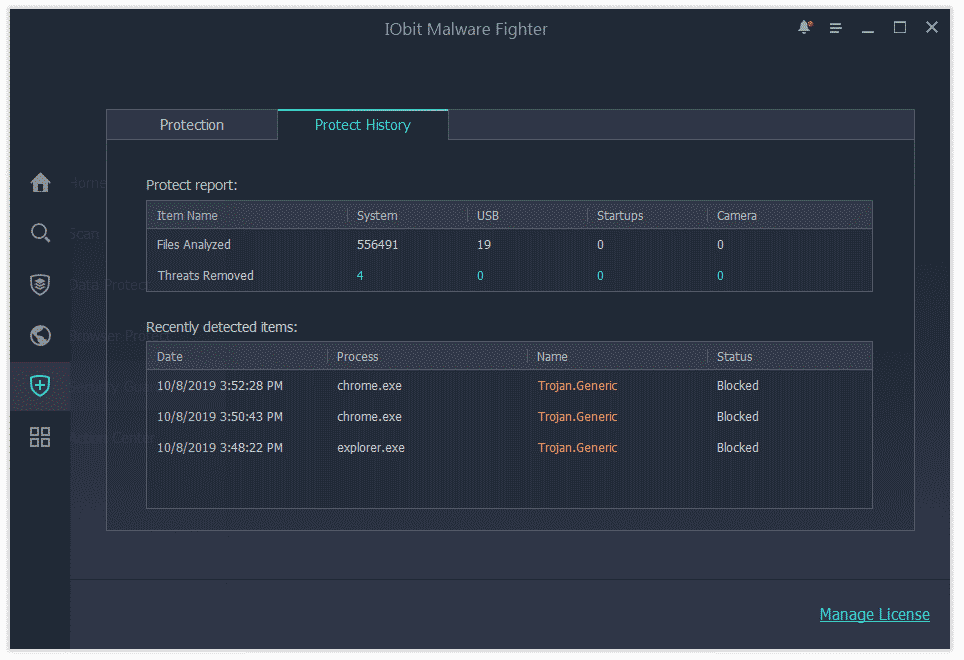Open the notifications bell

click(804, 28)
